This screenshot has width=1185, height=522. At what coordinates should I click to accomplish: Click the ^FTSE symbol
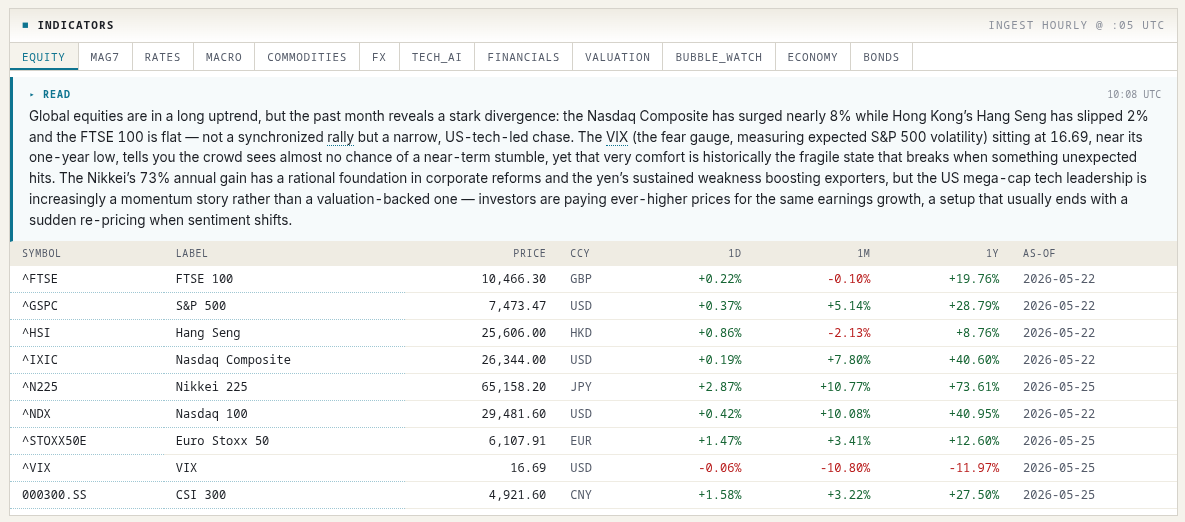point(40,279)
